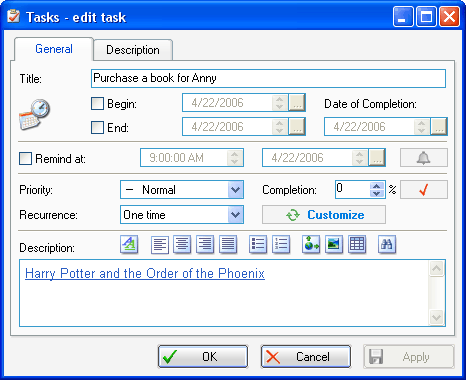Viewport: 466px width, 380px height.
Task: Minimize the Tasks edit task window
Action: (x=403, y=16)
